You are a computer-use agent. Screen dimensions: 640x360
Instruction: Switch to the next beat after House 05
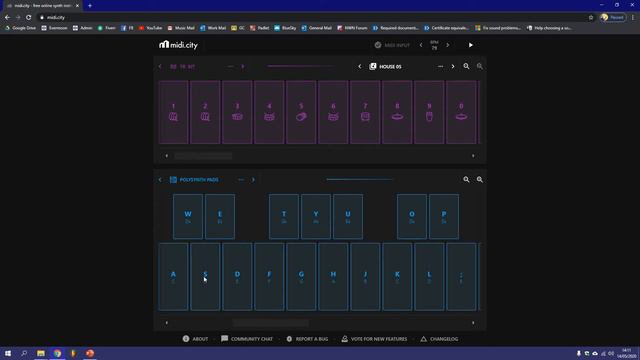453,67
